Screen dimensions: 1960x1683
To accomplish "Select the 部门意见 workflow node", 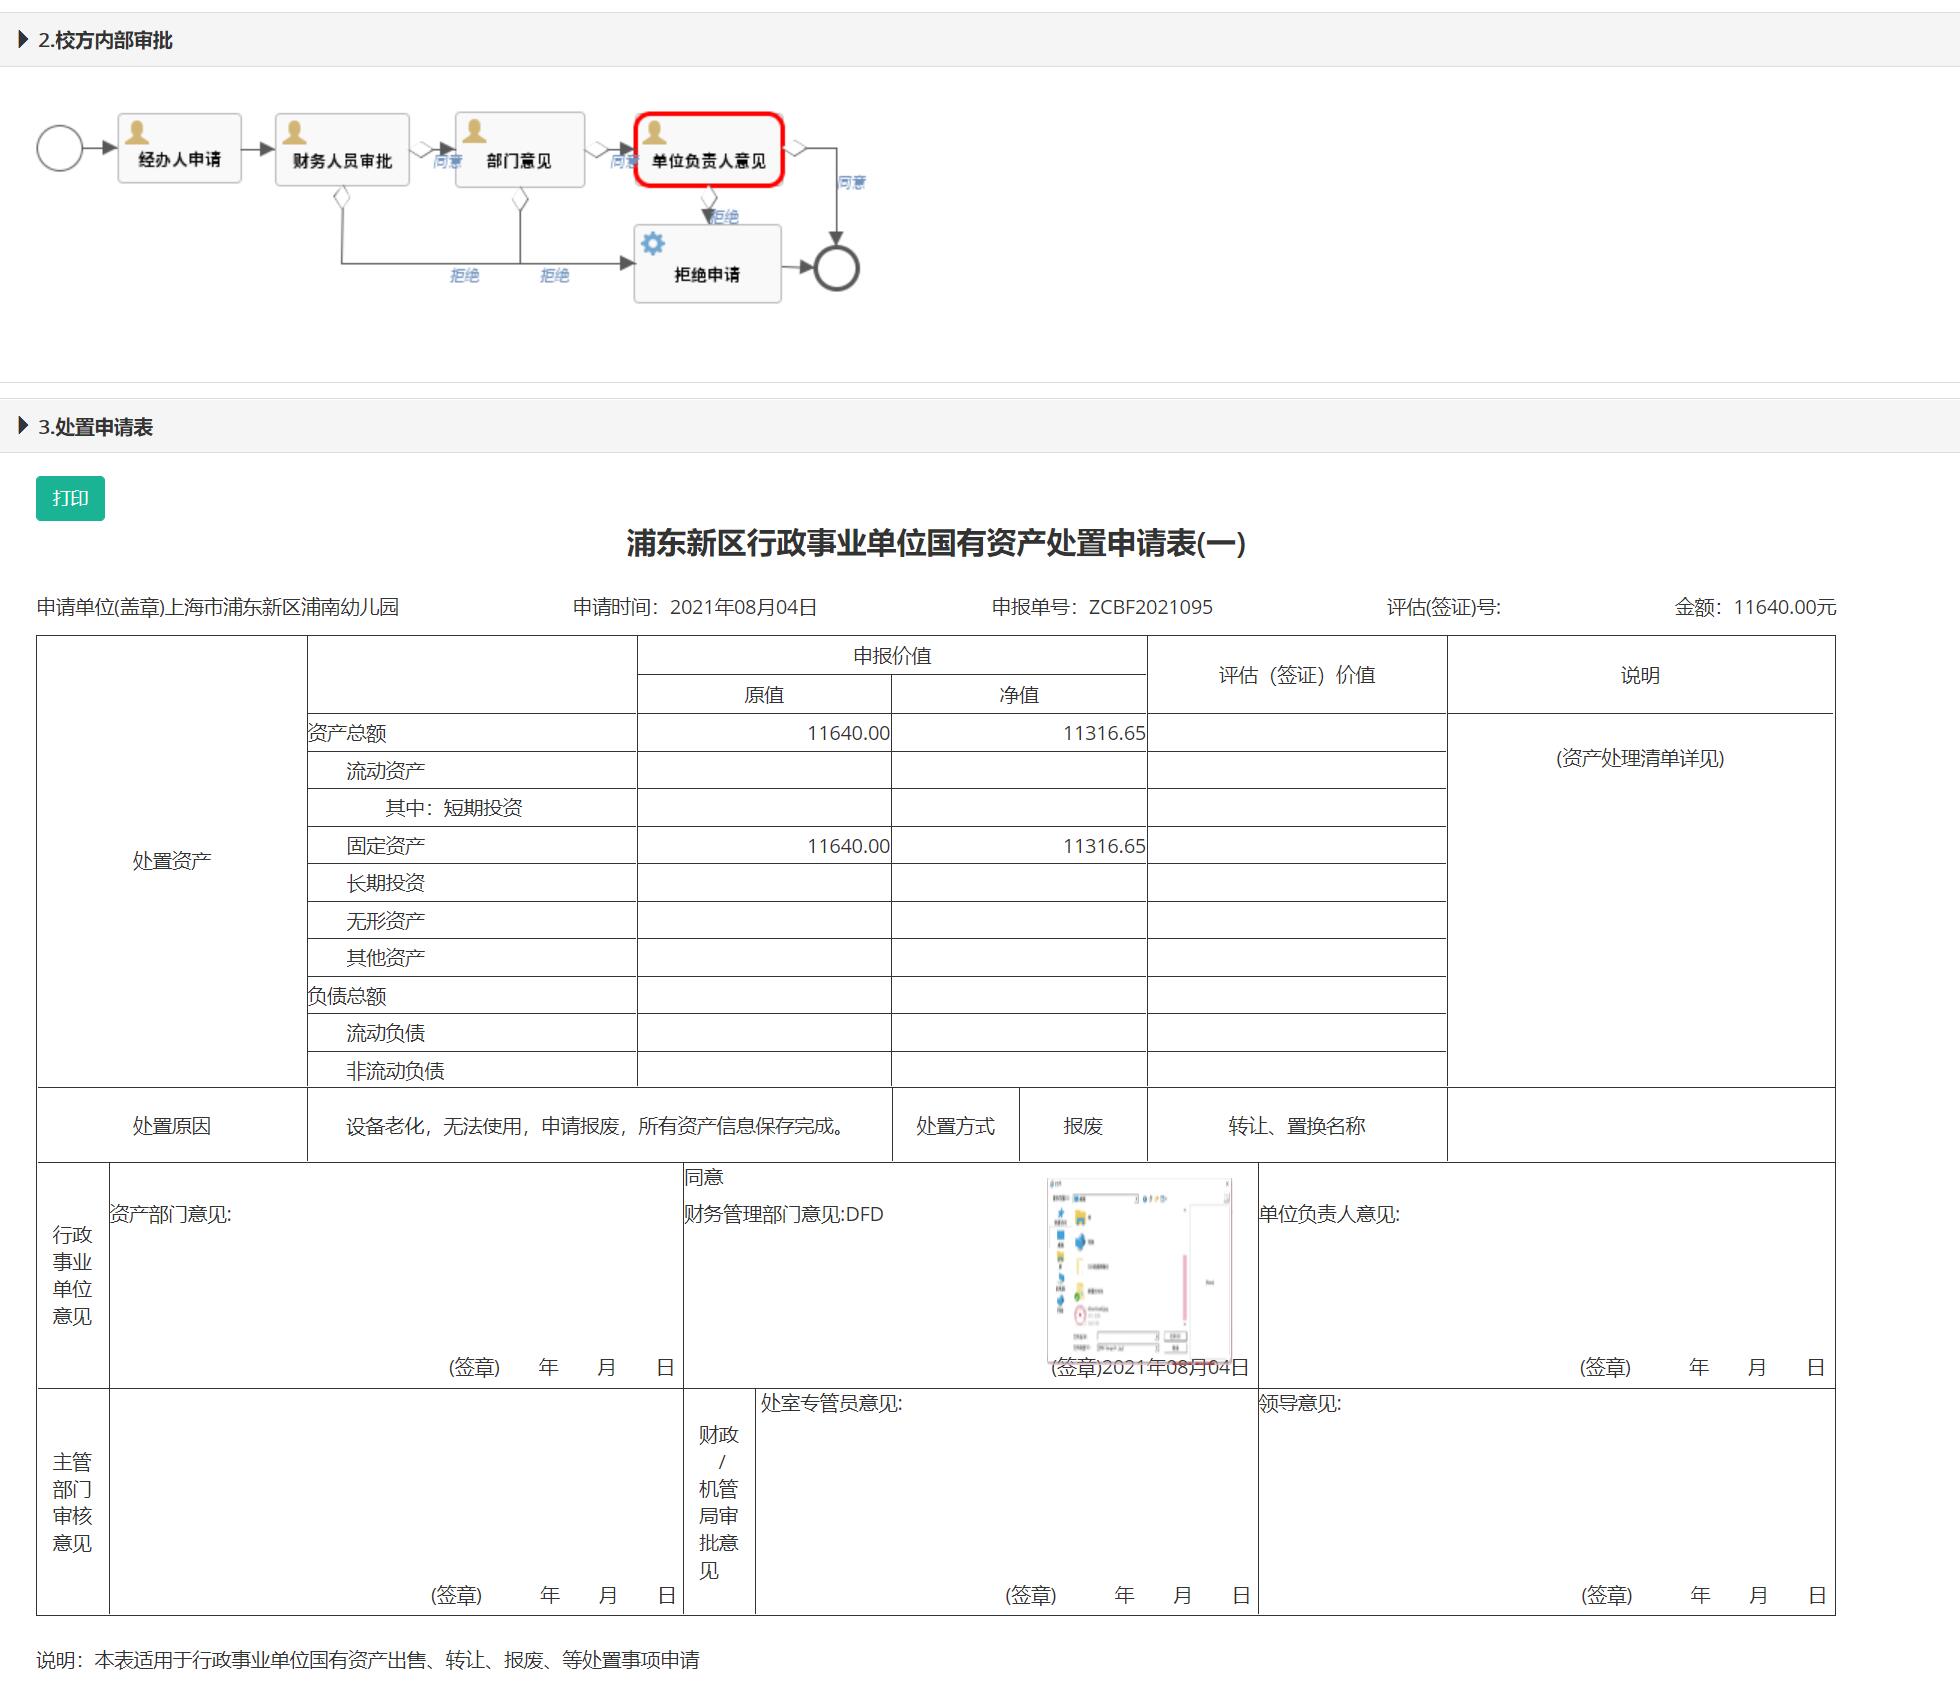I will (x=519, y=151).
